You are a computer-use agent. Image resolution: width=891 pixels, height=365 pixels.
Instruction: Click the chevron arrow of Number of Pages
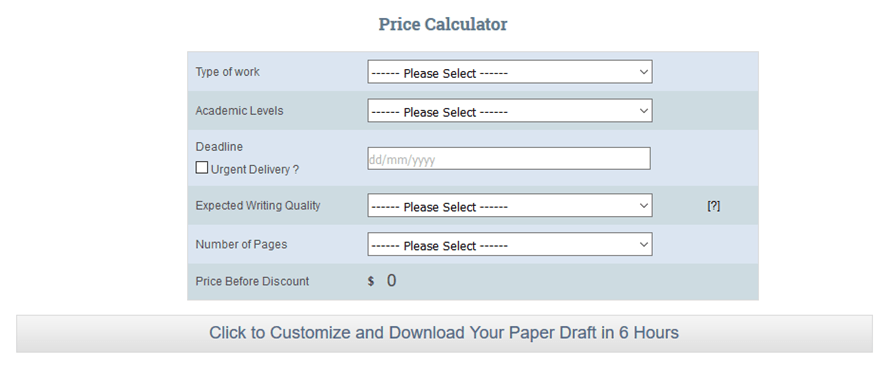coord(643,244)
